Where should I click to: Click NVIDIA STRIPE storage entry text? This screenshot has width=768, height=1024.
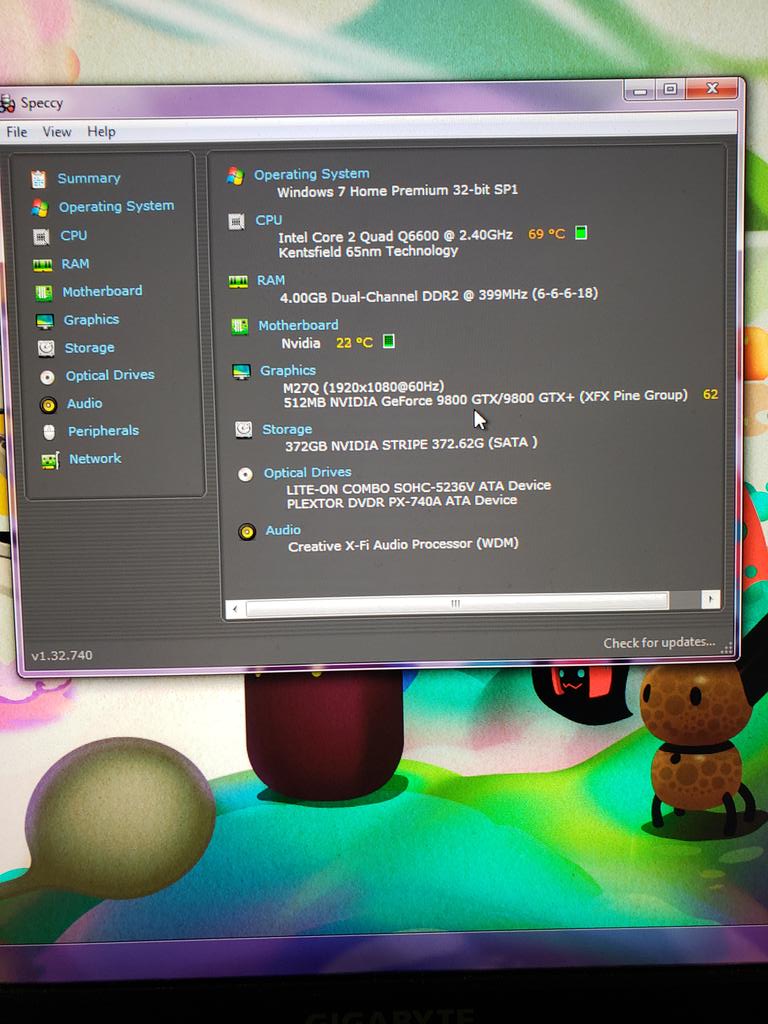(x=411, y=444)
